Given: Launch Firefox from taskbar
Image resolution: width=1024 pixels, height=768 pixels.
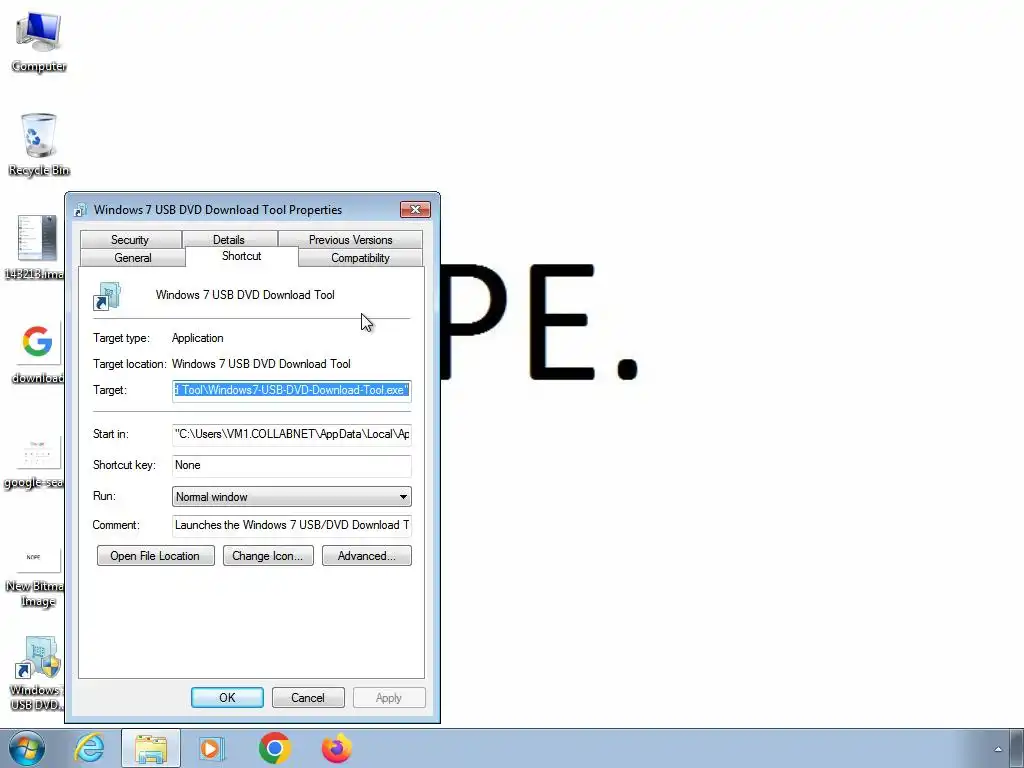Looking at the screenshot, I should coord(336,748).
